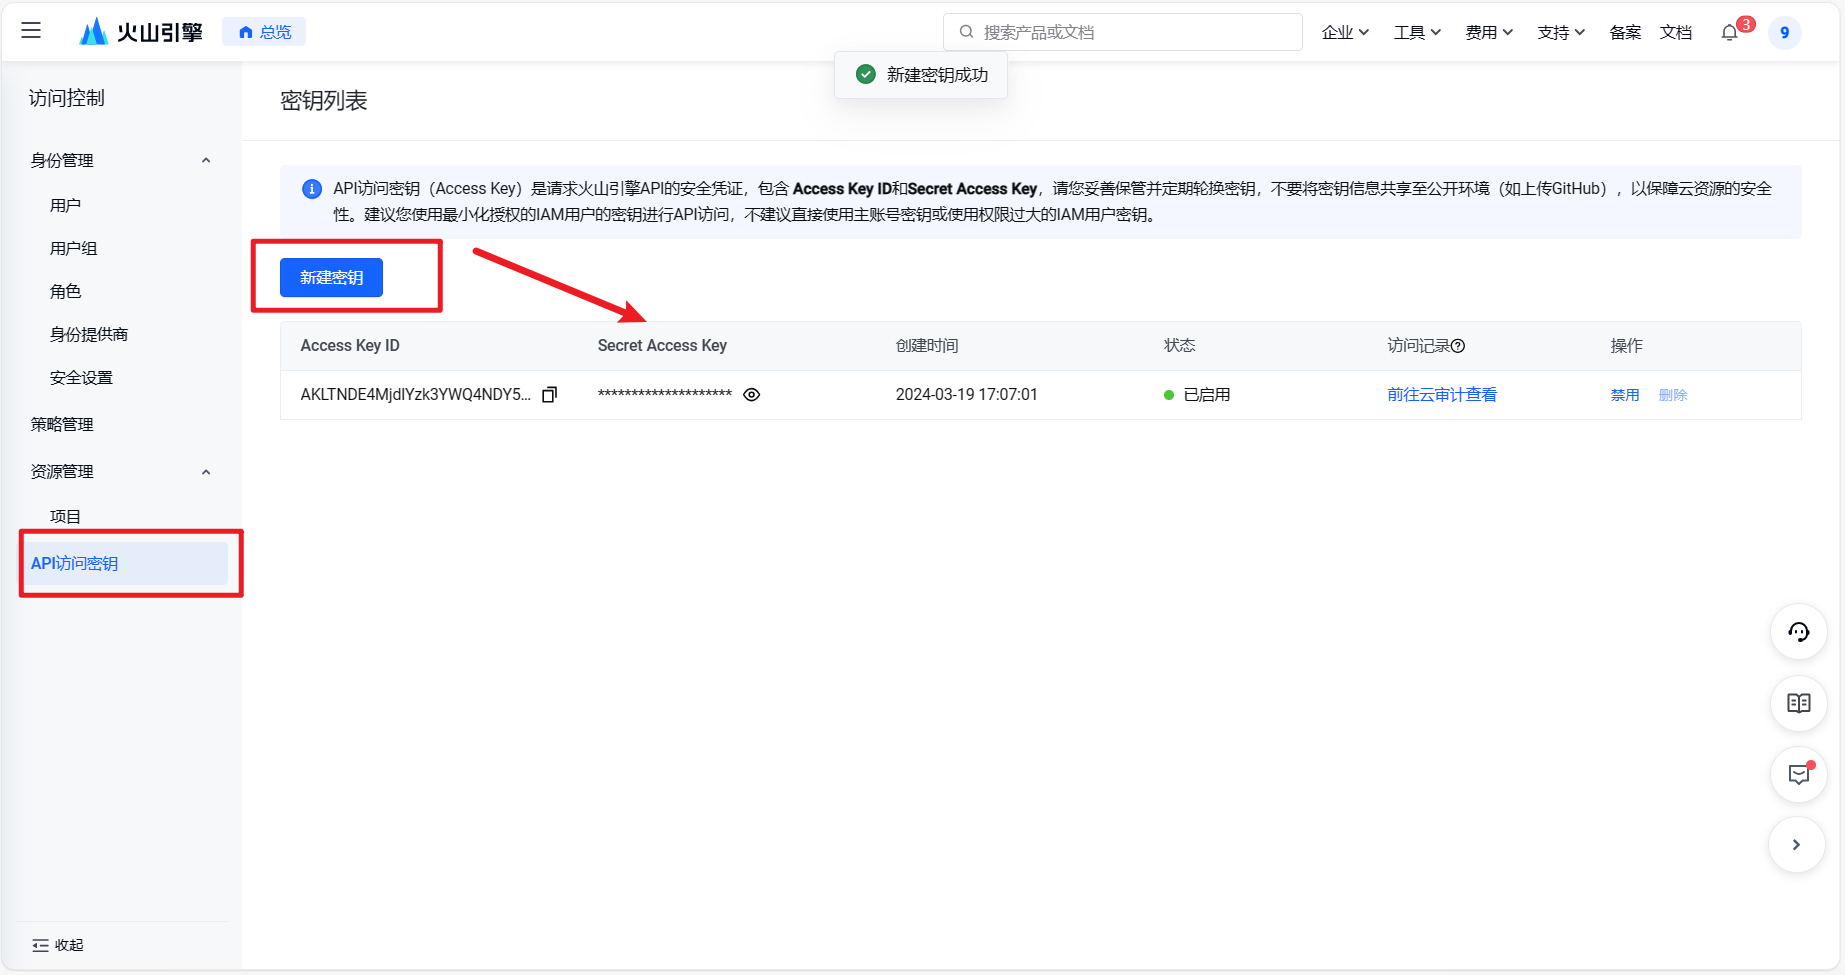Reveal the Secret Access Key with eye icon
This screenshot has width=1845, height=975.
tap(752, 395)
